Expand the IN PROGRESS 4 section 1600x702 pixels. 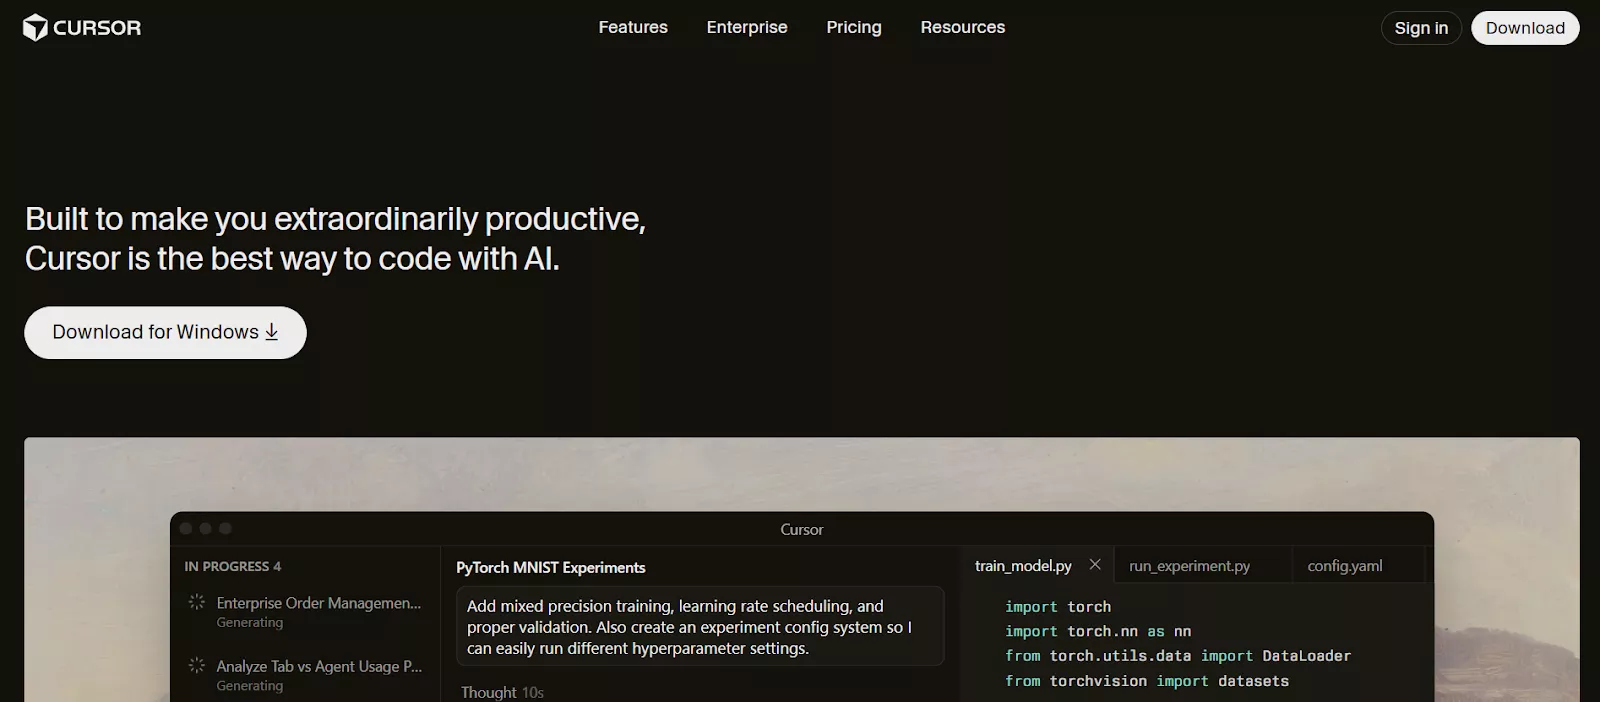(232, 566)
